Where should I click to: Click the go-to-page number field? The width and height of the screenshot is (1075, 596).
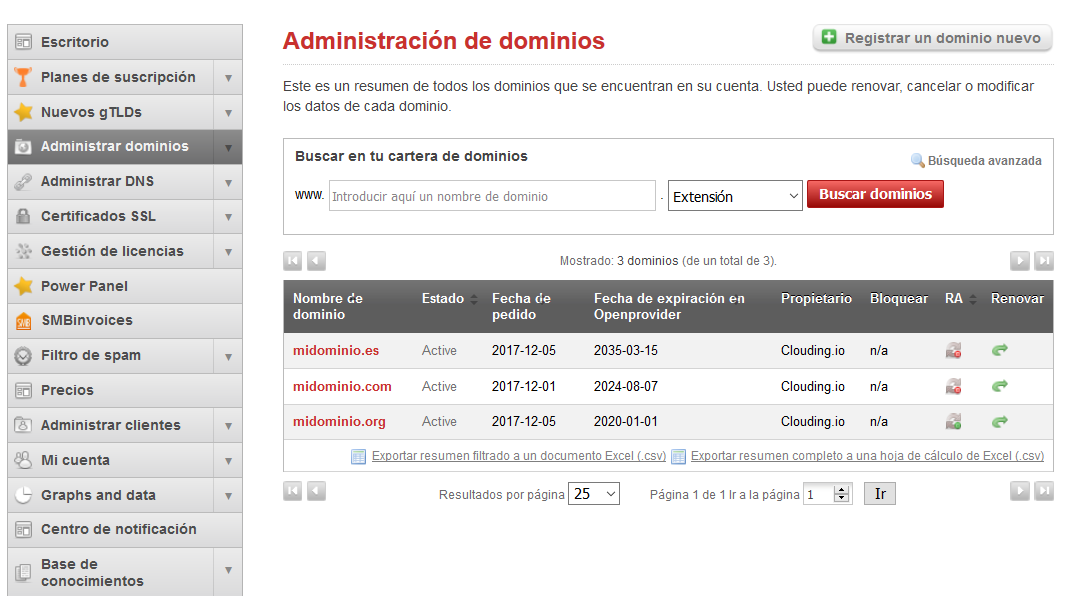[x=828, y=494]
